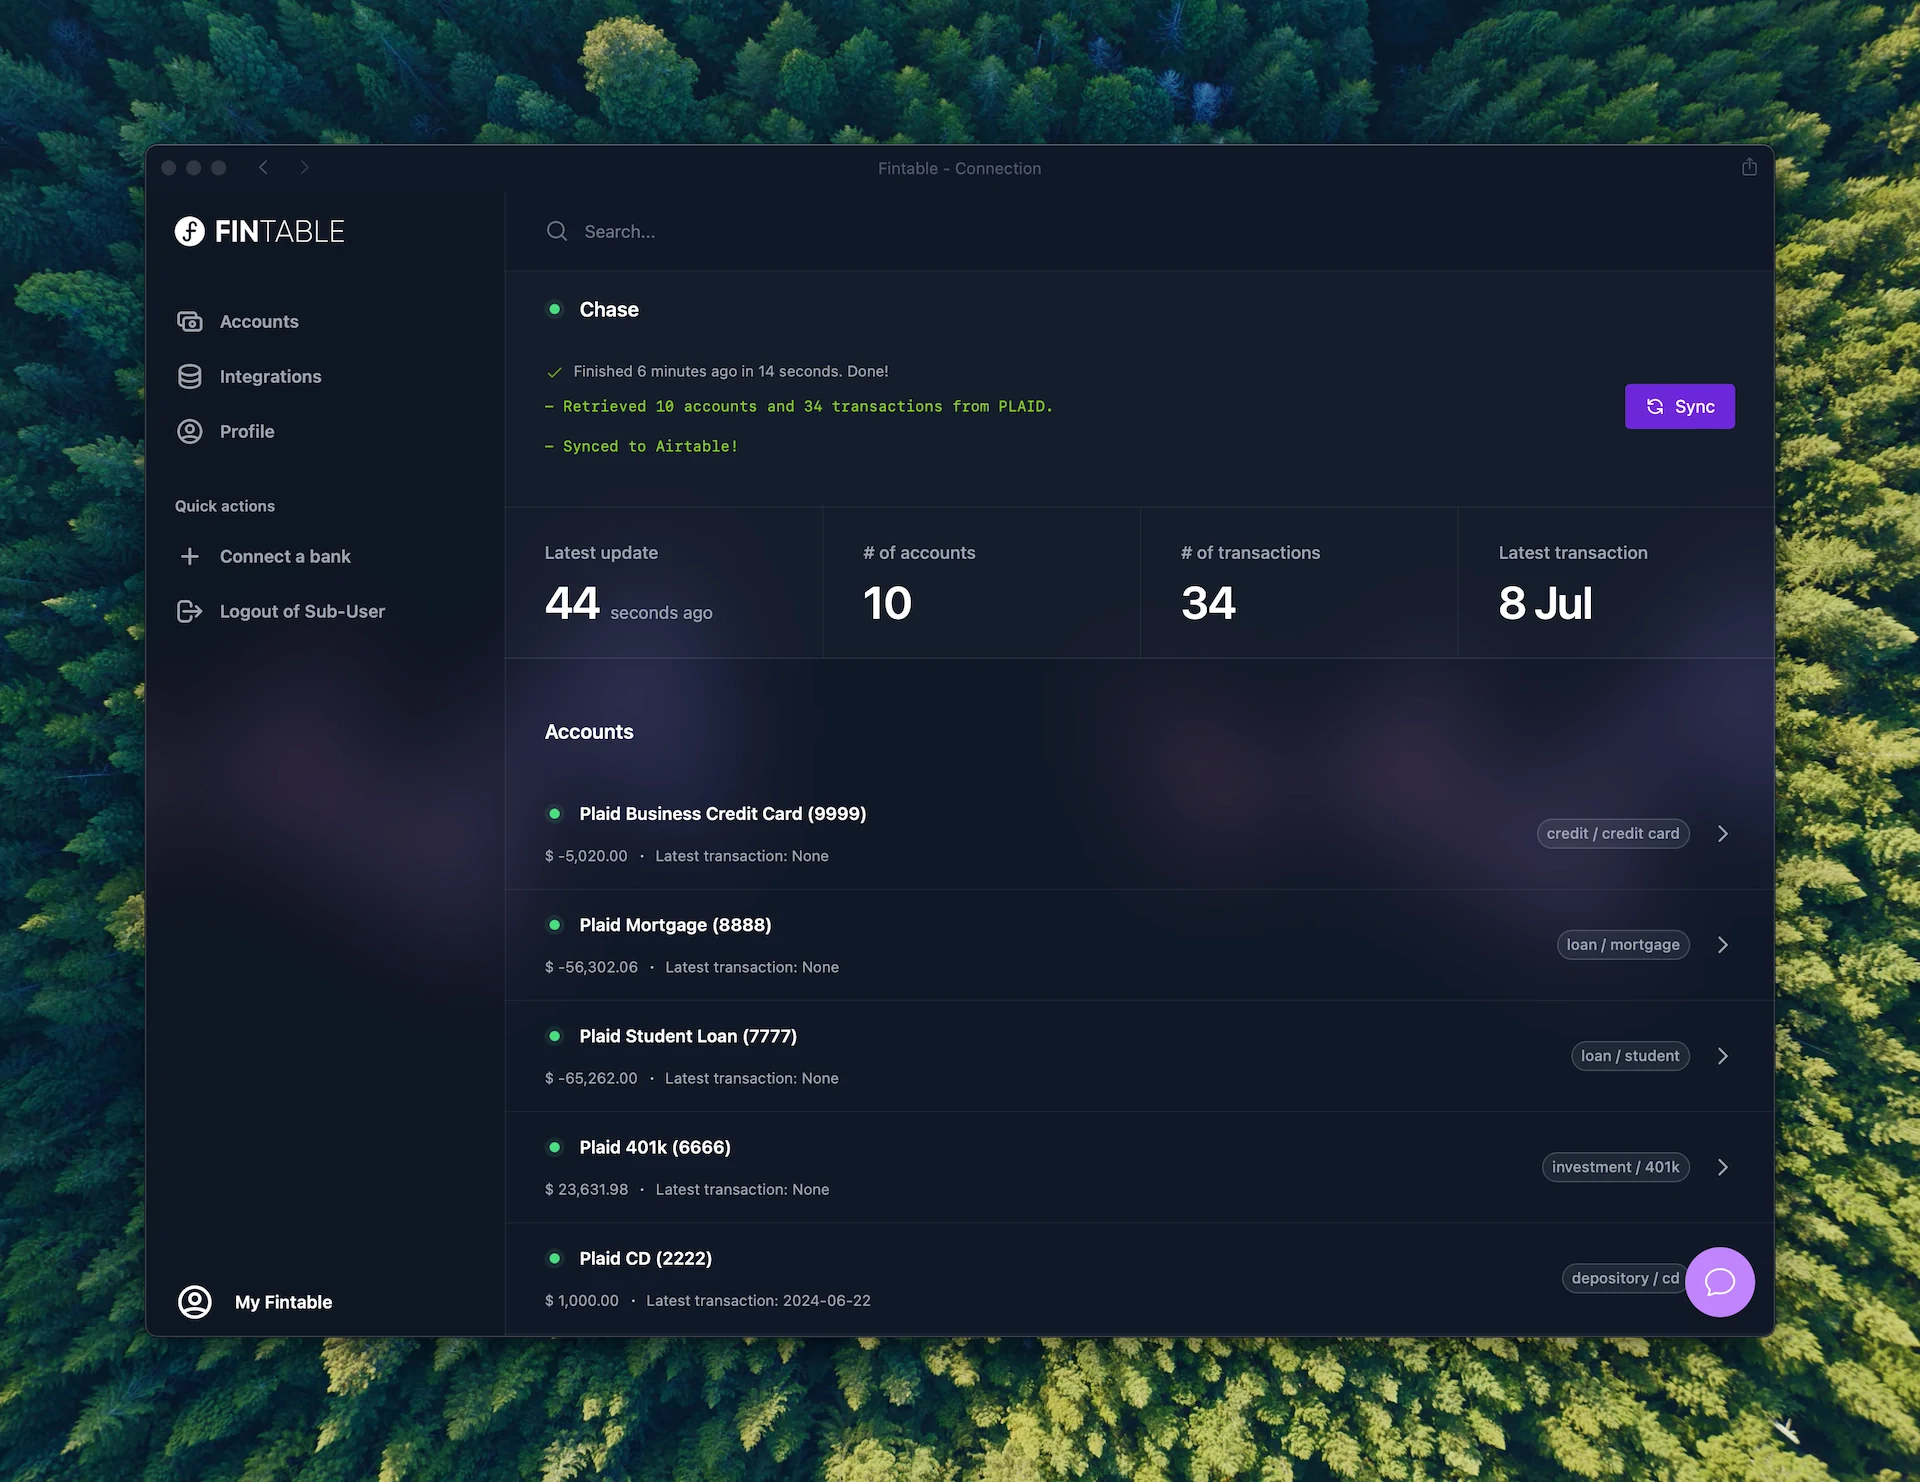Click into the Search field
The height and width of the screenshot is (1482, 1920).
pos(900,231)
